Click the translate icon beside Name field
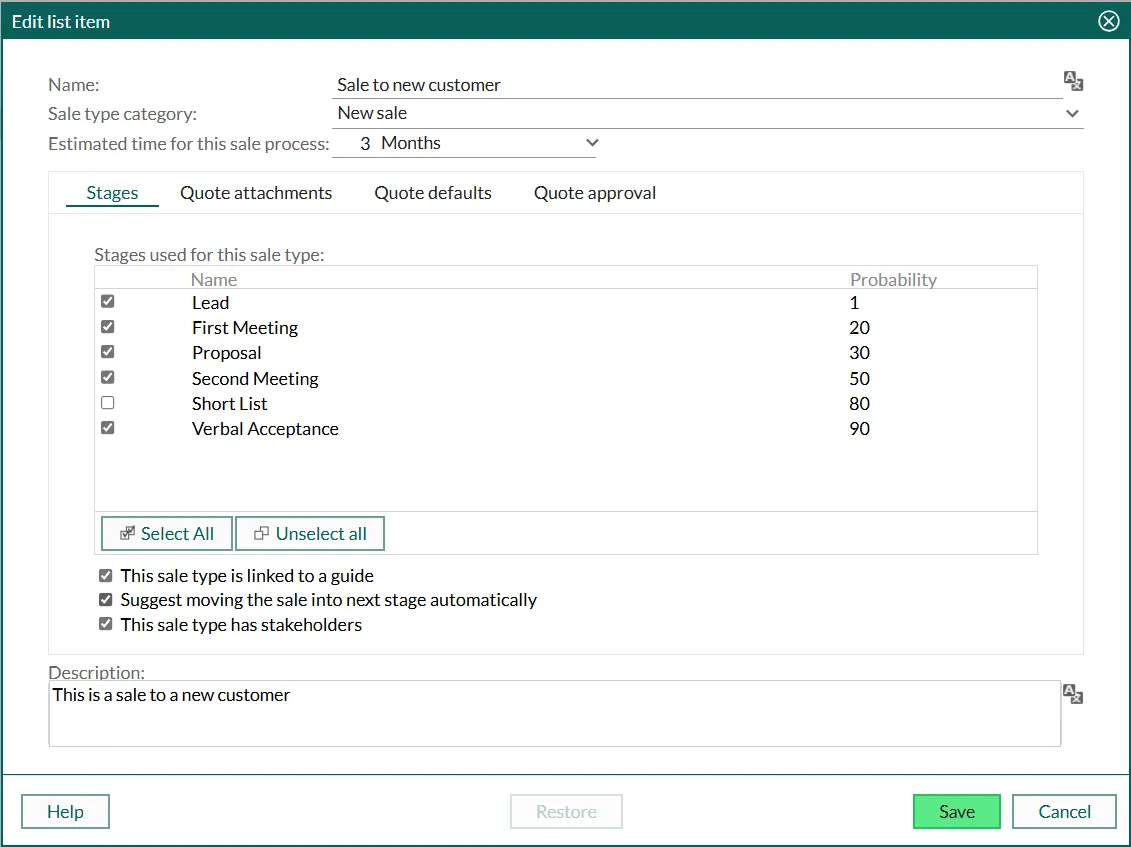 click(1073, 82)
